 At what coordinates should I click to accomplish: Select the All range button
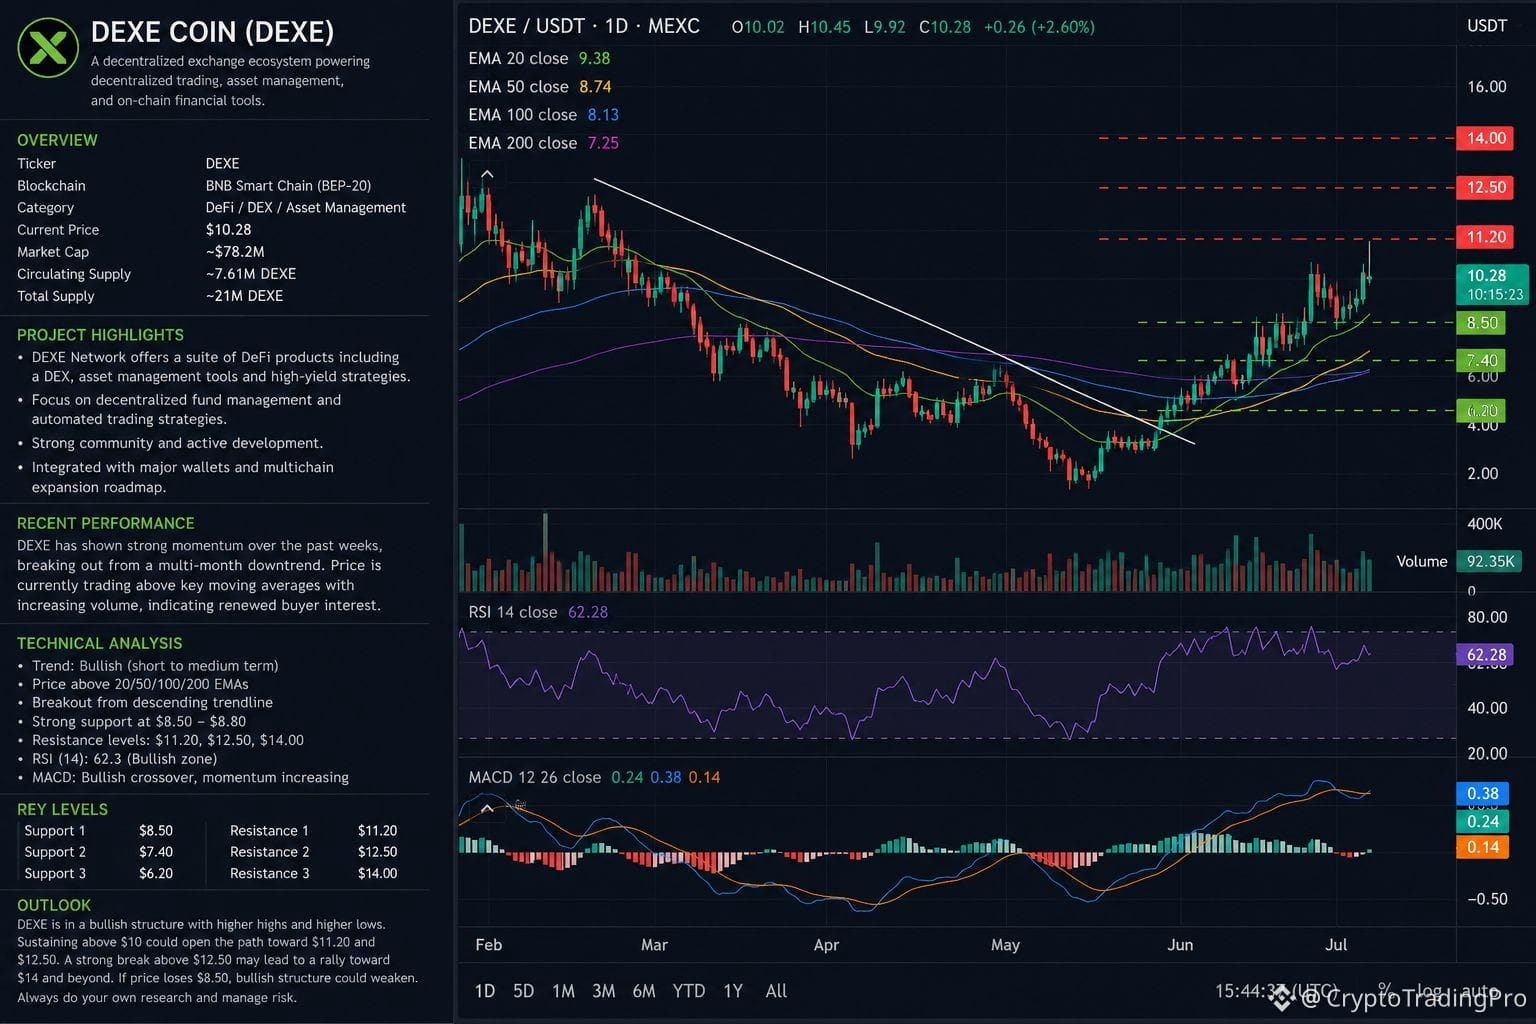point(776,991)
